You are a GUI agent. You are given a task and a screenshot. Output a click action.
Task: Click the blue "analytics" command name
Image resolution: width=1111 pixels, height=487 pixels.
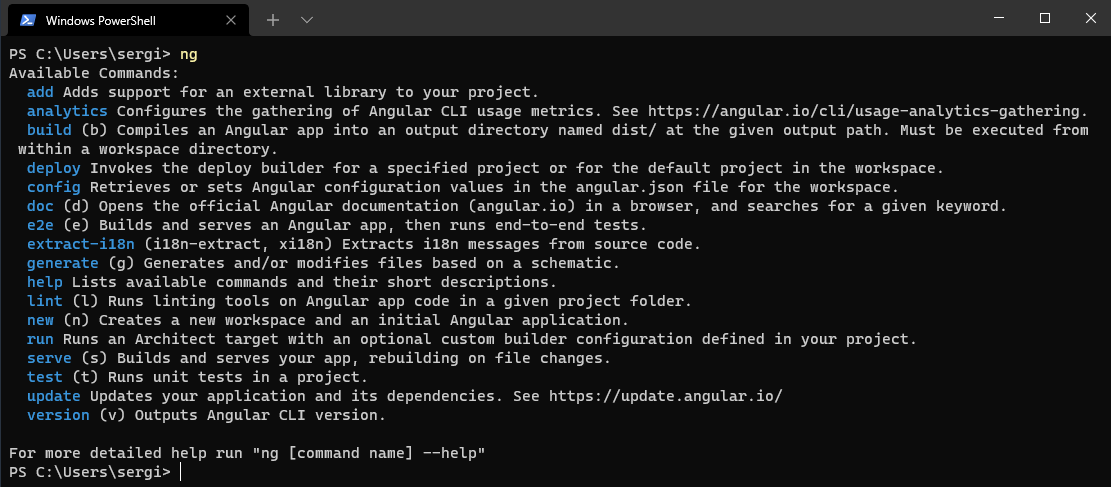point(67,111)
